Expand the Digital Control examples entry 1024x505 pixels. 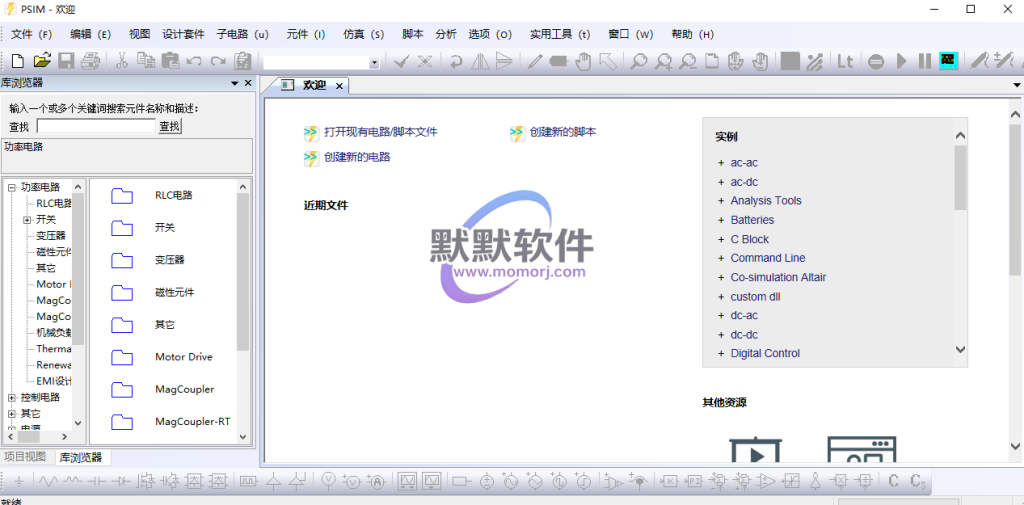[721, 353]
